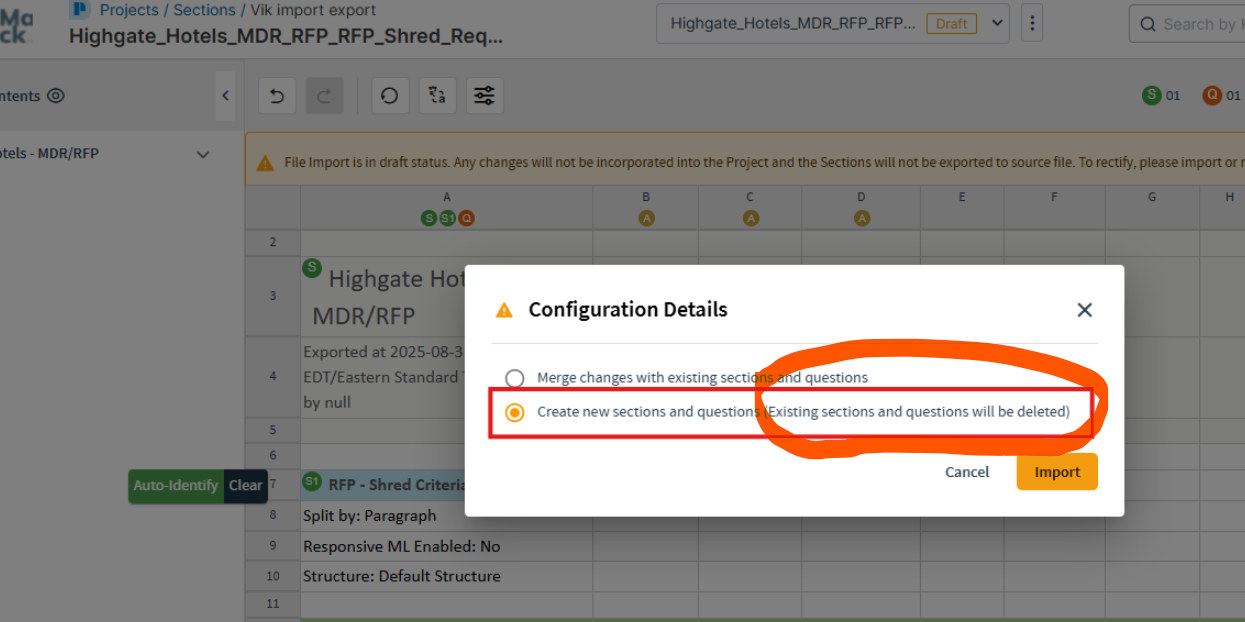This screenshot has width=1245, height=622.
Task: Click the blue project icon in breadcrumb
Action: click(79, 10)
